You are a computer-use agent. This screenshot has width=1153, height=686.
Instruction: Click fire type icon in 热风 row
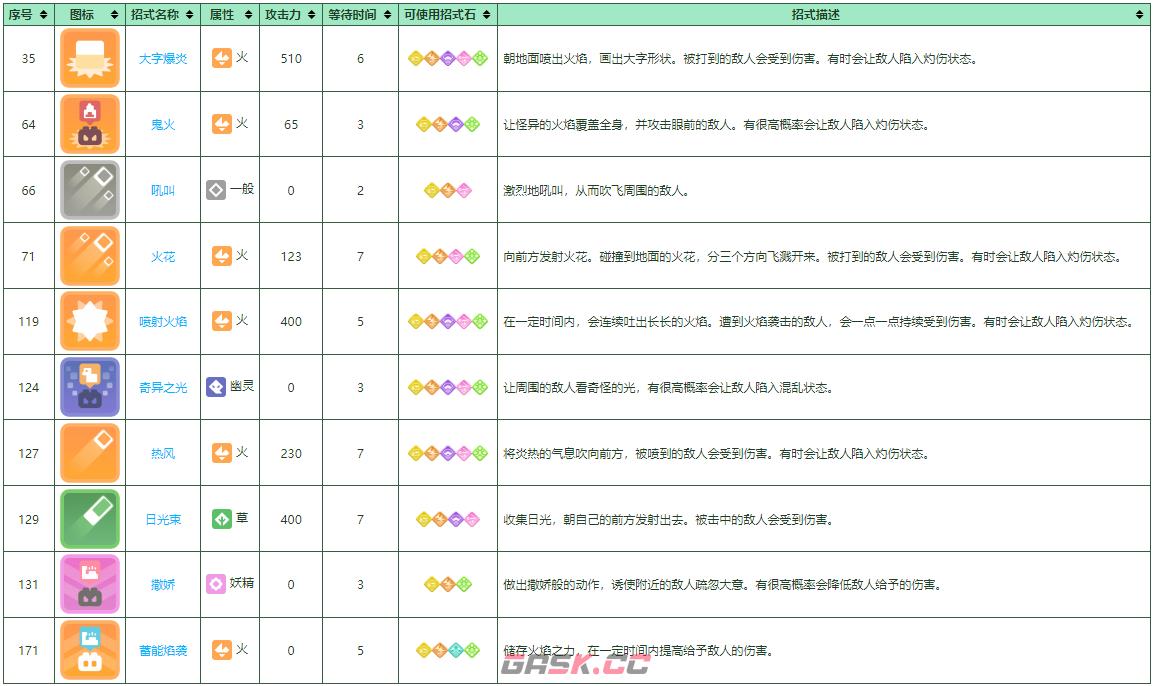point(221,453)
